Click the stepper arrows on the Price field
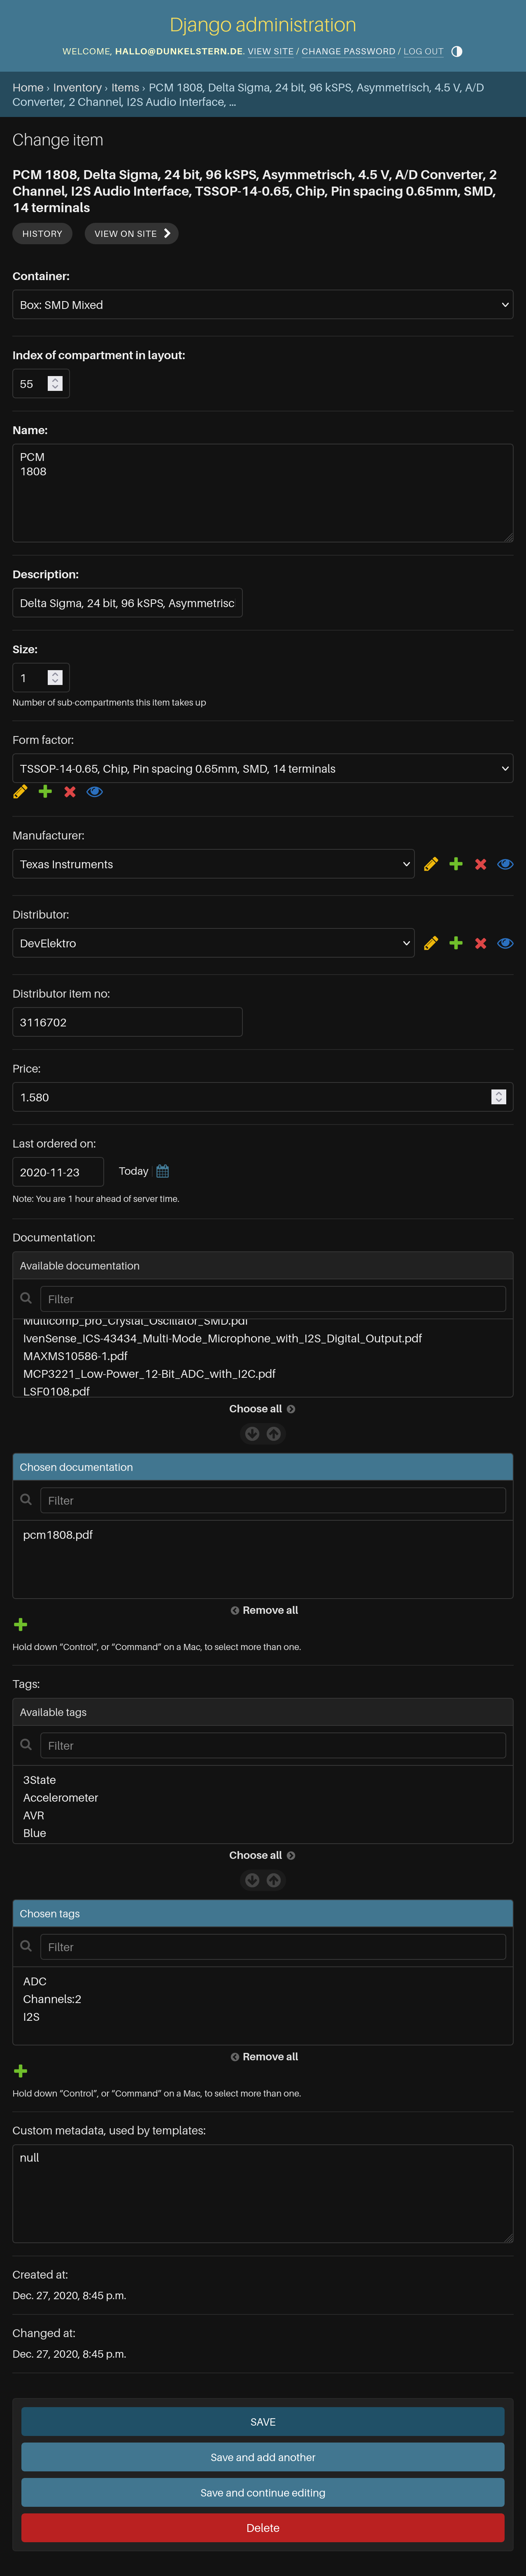526x2576 pixels. pyautogui.click(x=499, y=1097)
